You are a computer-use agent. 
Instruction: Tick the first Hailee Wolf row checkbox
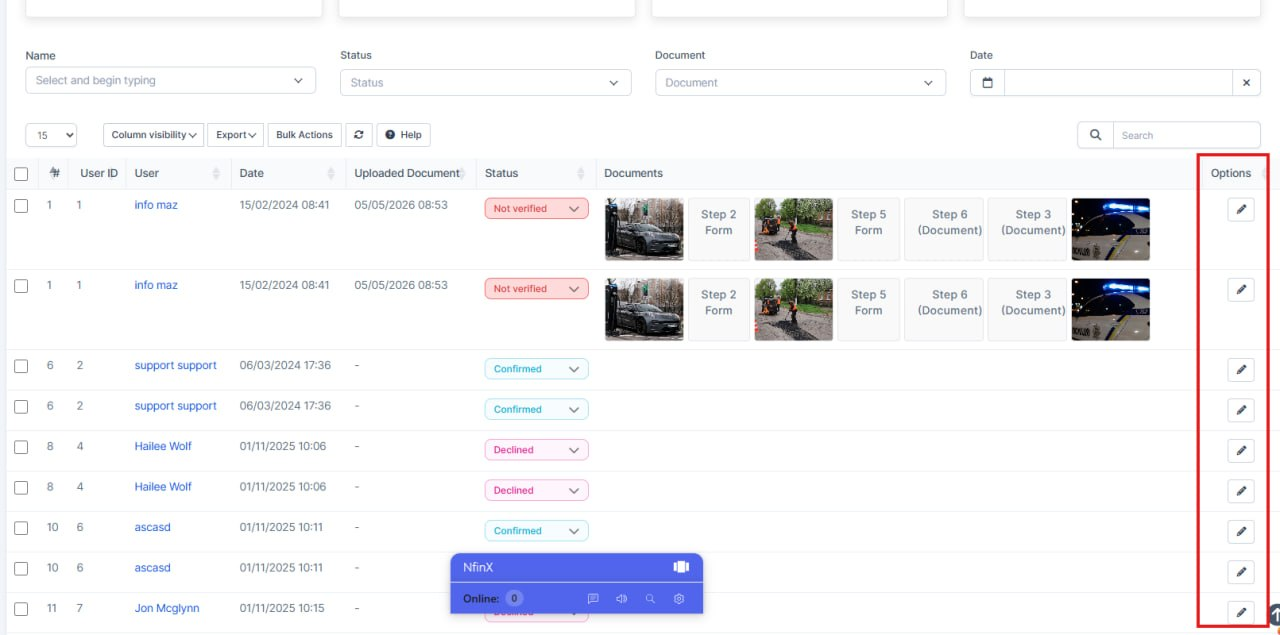21,447
